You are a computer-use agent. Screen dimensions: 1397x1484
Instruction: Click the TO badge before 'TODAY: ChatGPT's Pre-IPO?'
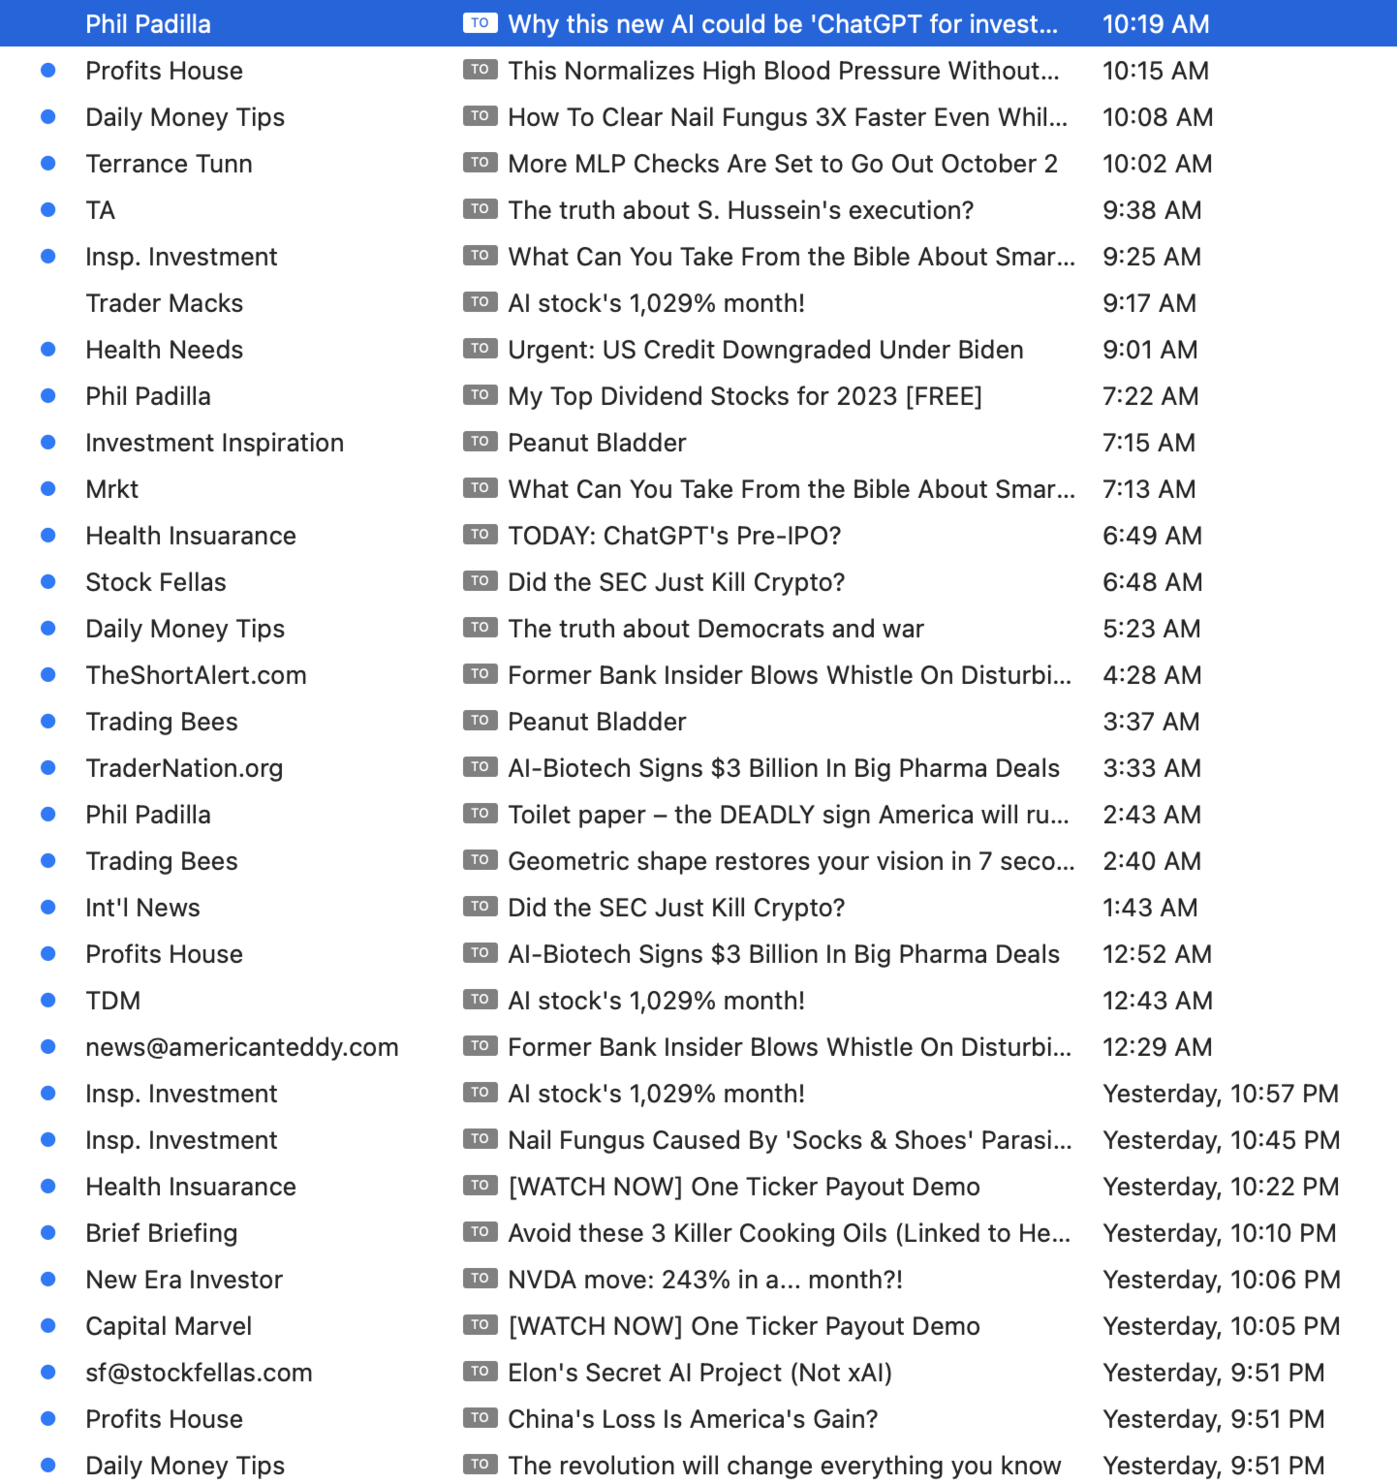click(480, 534)
